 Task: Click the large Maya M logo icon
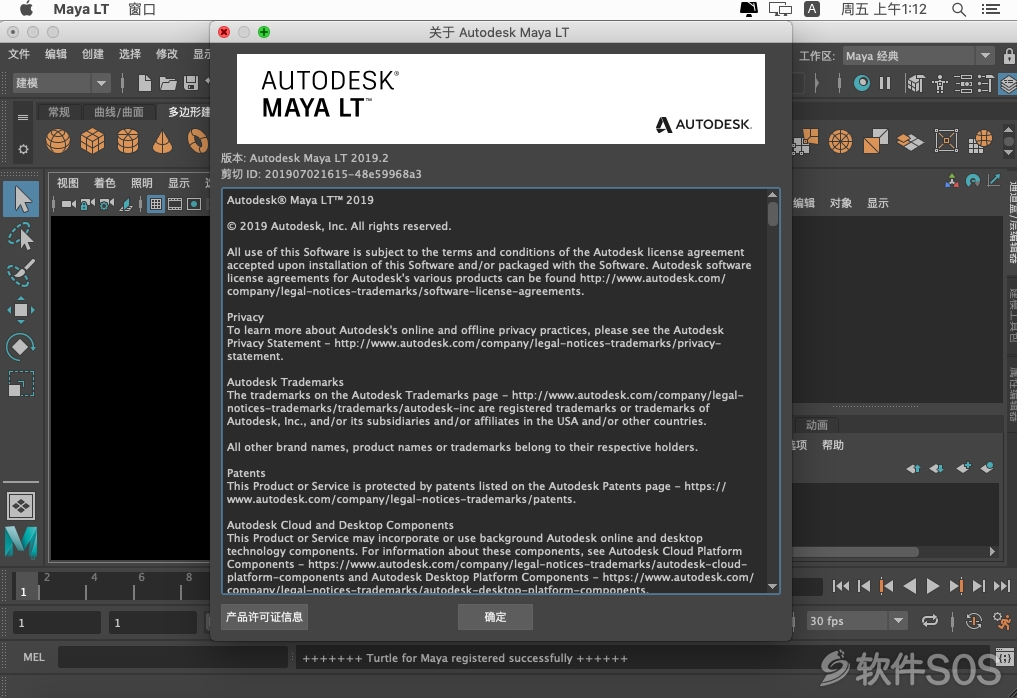coord(21,543)
